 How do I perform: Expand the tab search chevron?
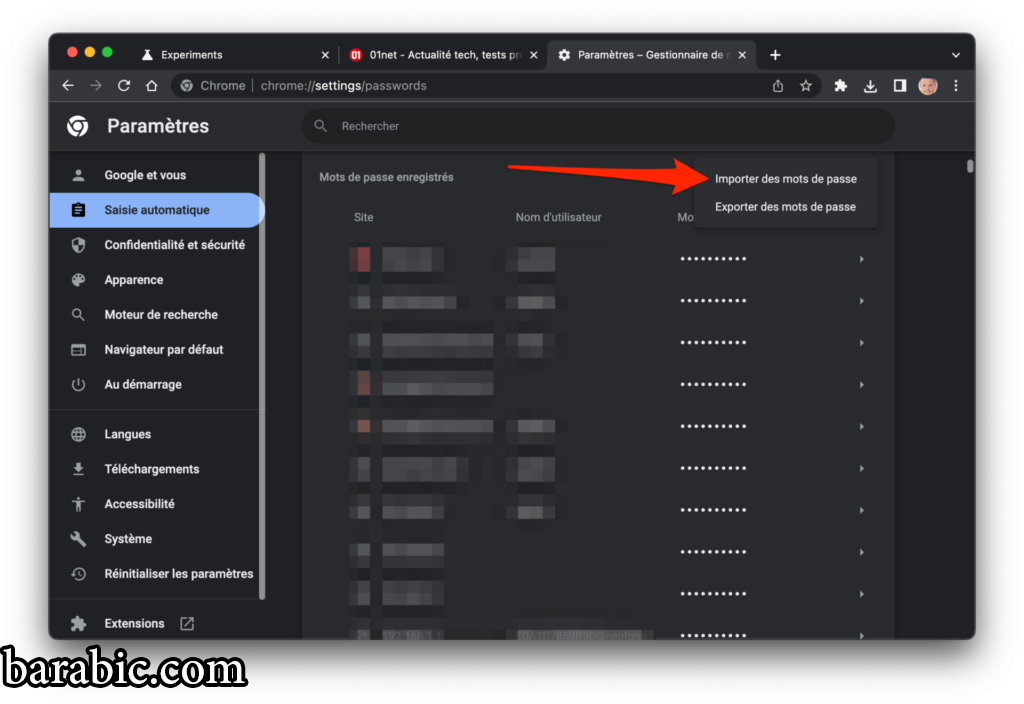tap(955, 55)
